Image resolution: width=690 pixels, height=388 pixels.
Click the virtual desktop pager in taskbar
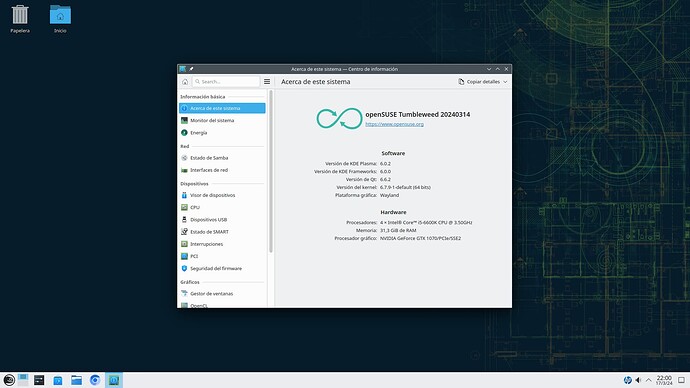[x=23, y=380]
